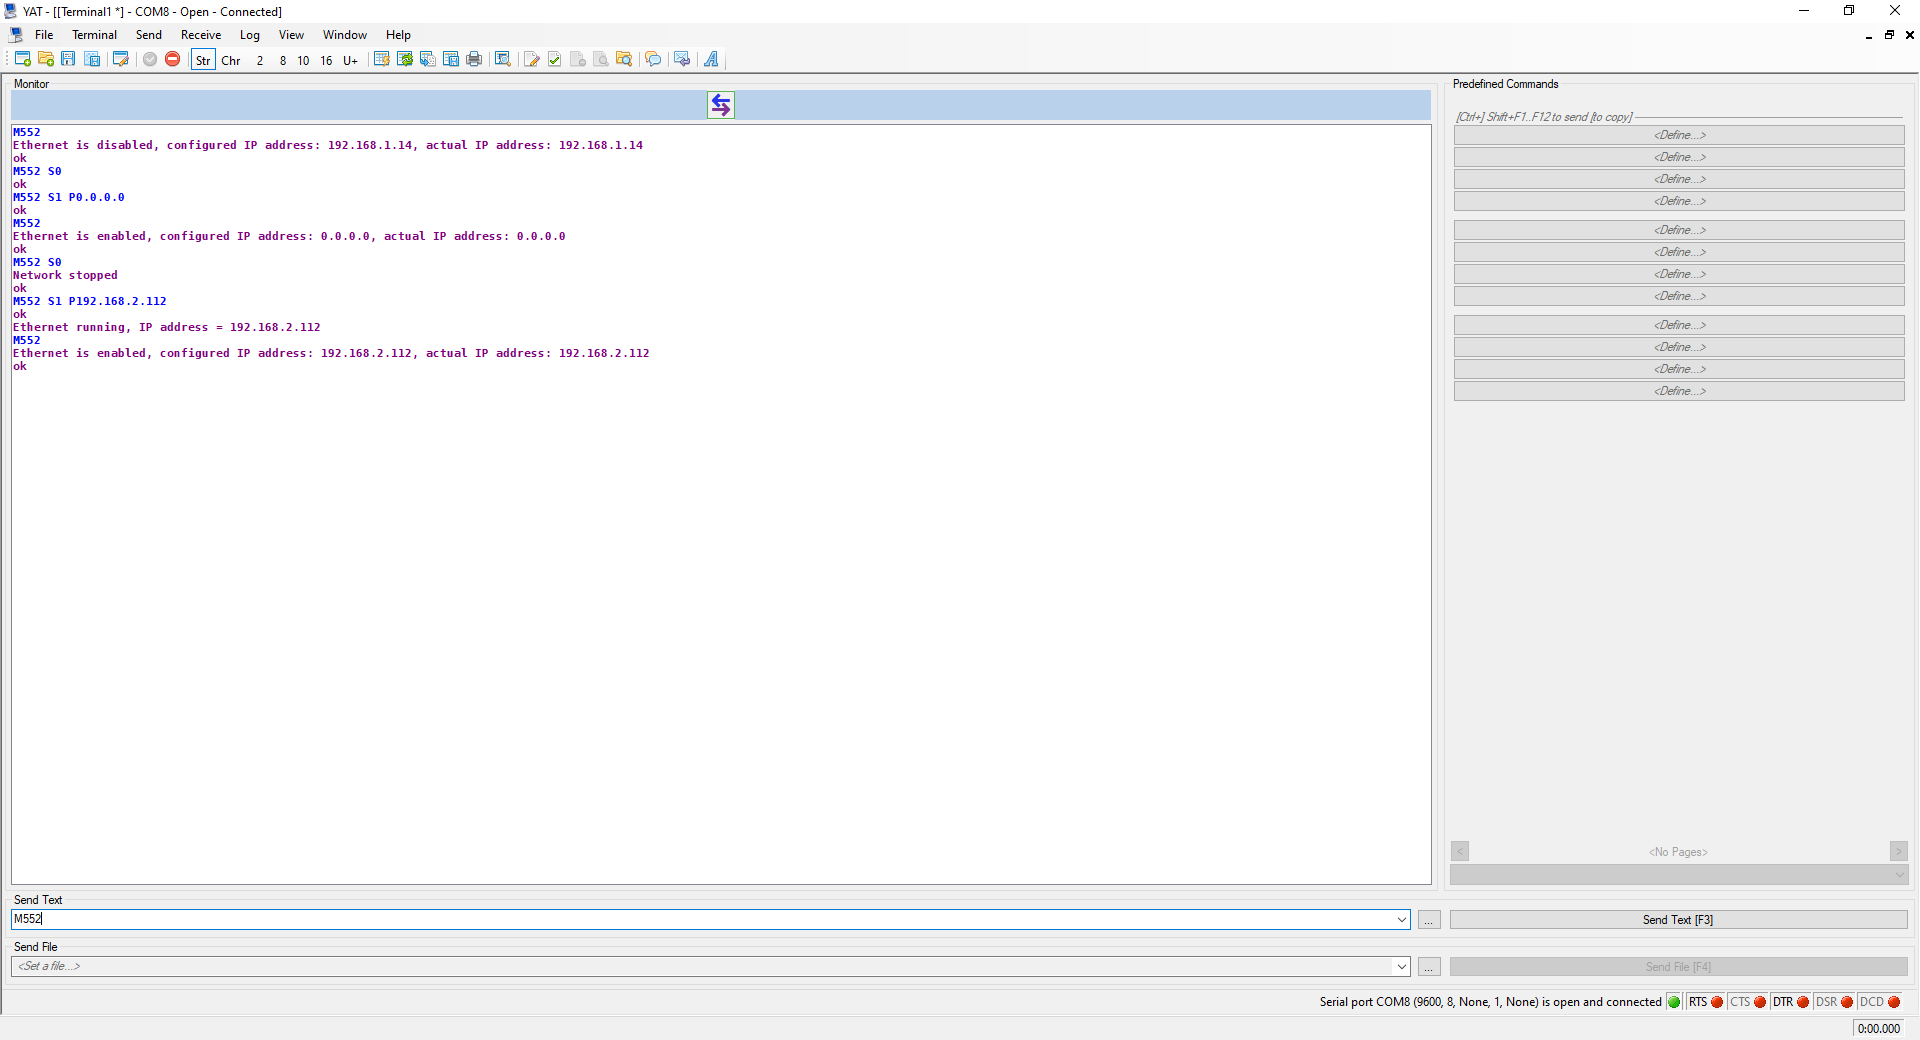The width and height of the screenshot is (1920, 1040).
Task: Open the predefined pages dropdown
Action: (x=1679, y=875)
